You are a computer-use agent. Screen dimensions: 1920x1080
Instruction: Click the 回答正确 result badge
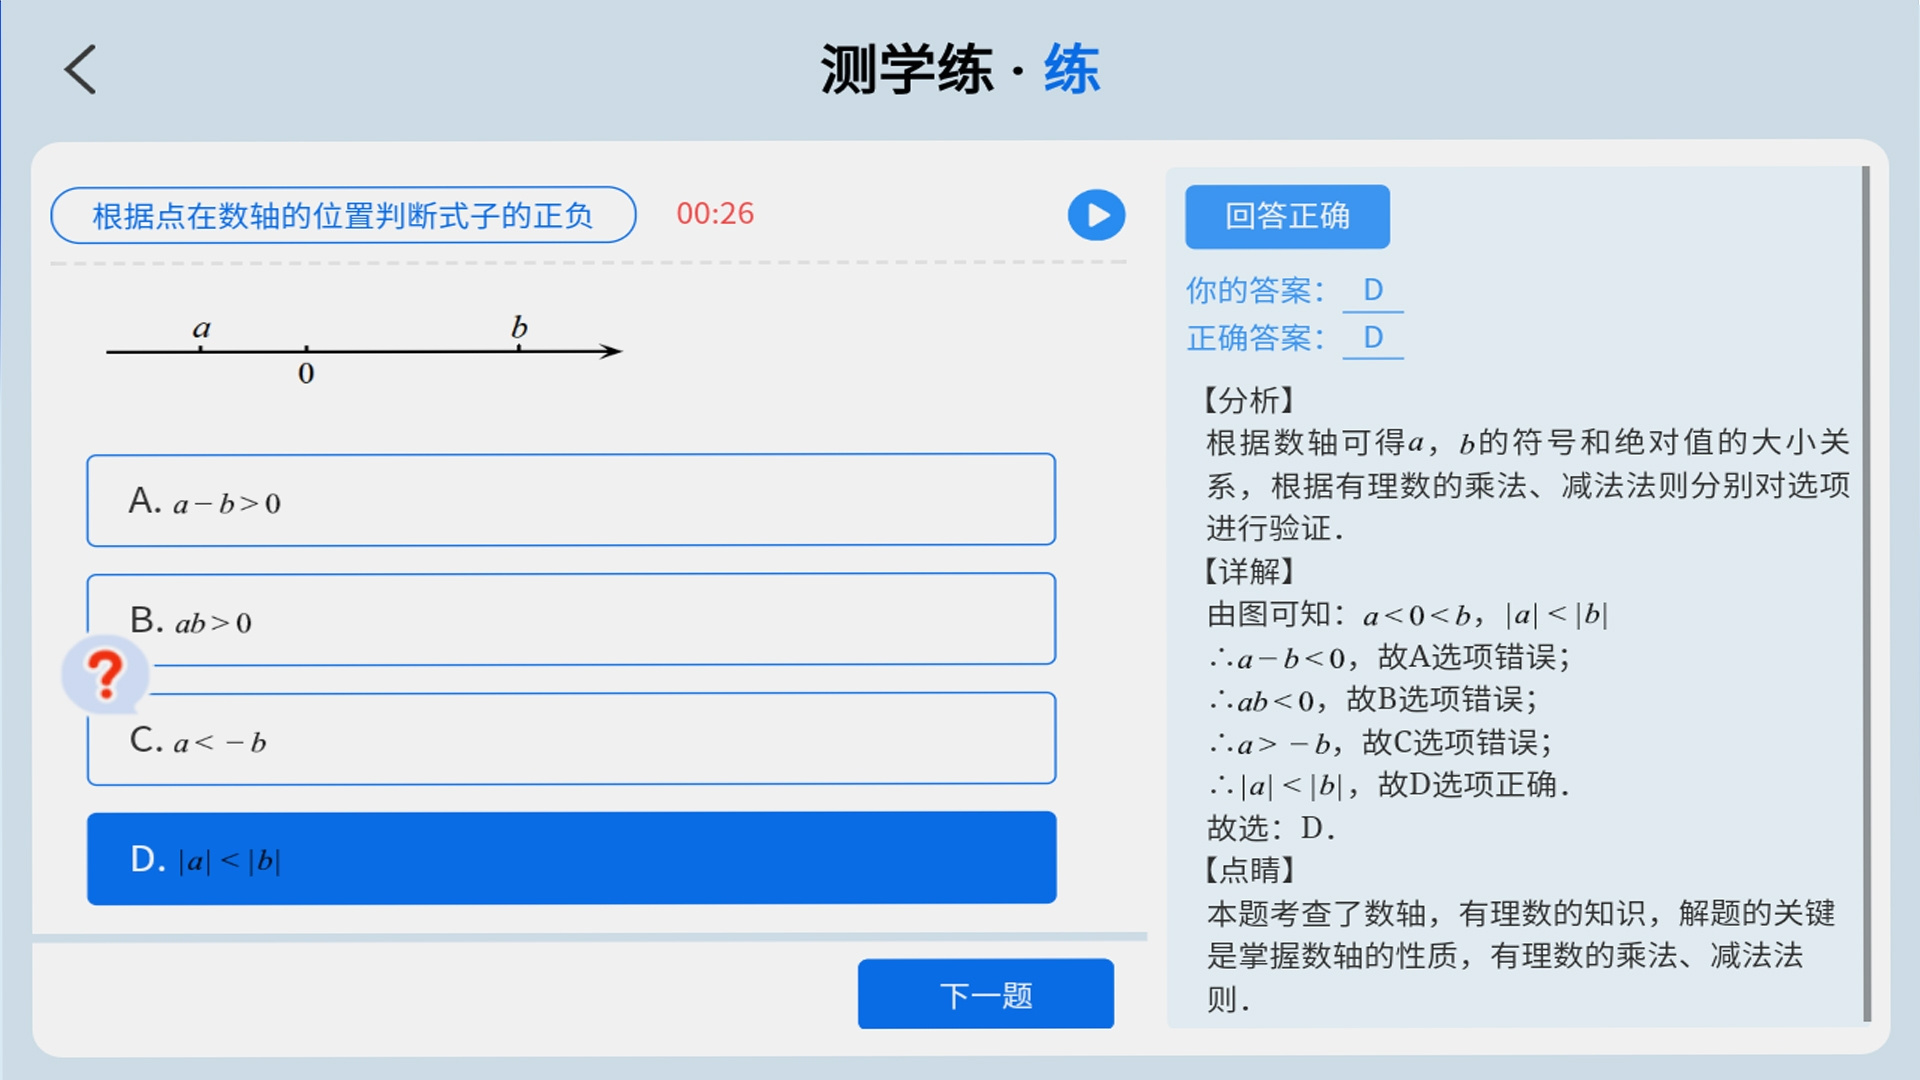[1287, 216]
